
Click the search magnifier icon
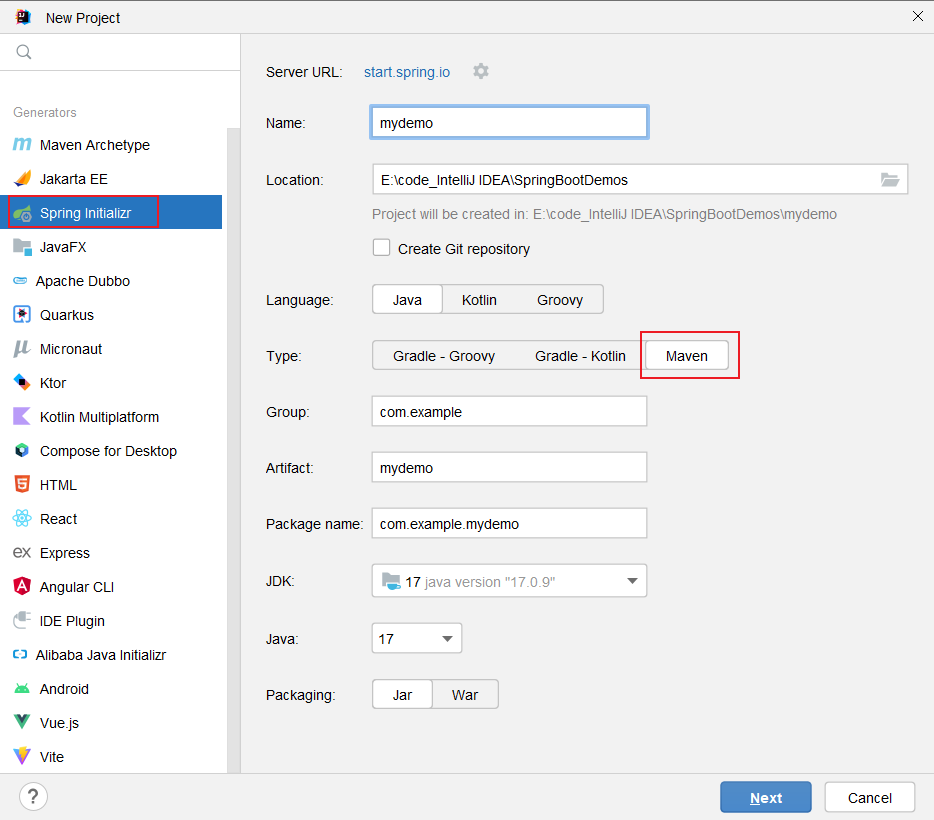point(24,52)
